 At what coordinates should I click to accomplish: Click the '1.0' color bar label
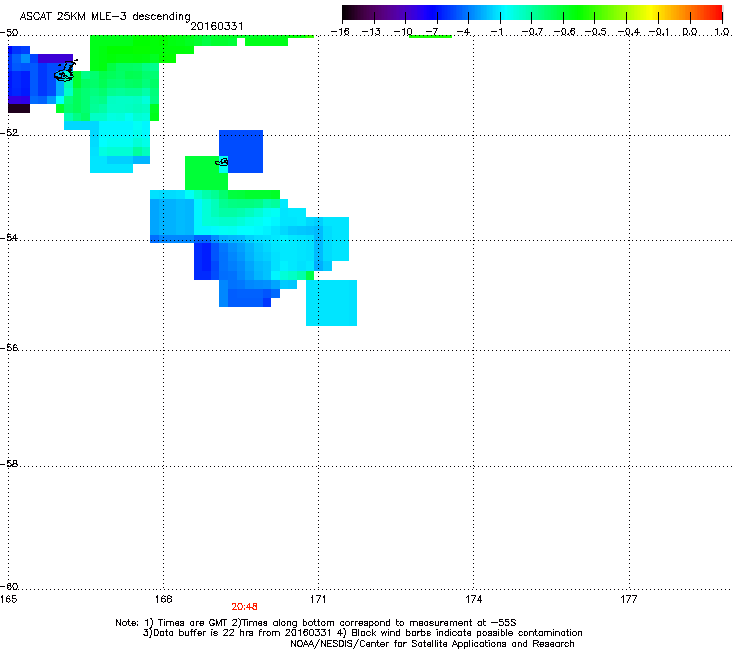pyautogui.click(x=722, y=32)
